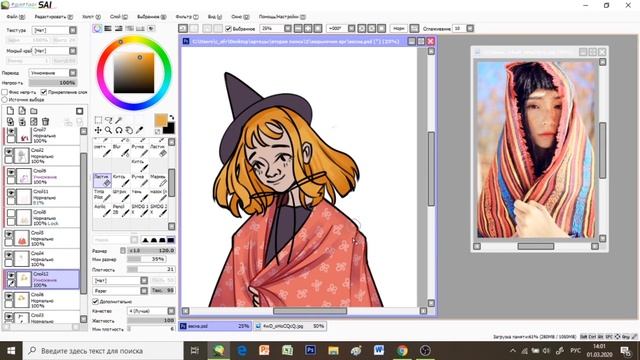Click the orange foreground color swatch
Screen dimensions: 640x360
click(161, 120)
